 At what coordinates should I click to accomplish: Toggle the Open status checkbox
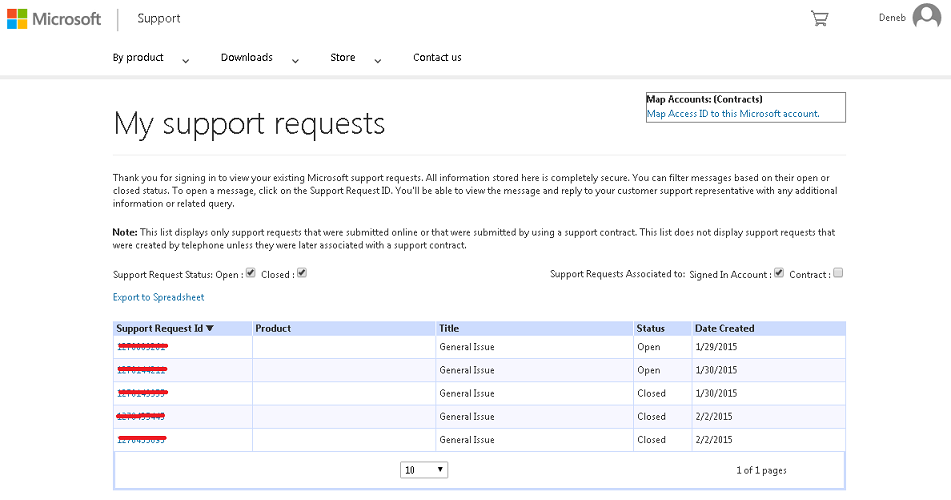pyautogui.click(x=250, y=273)
